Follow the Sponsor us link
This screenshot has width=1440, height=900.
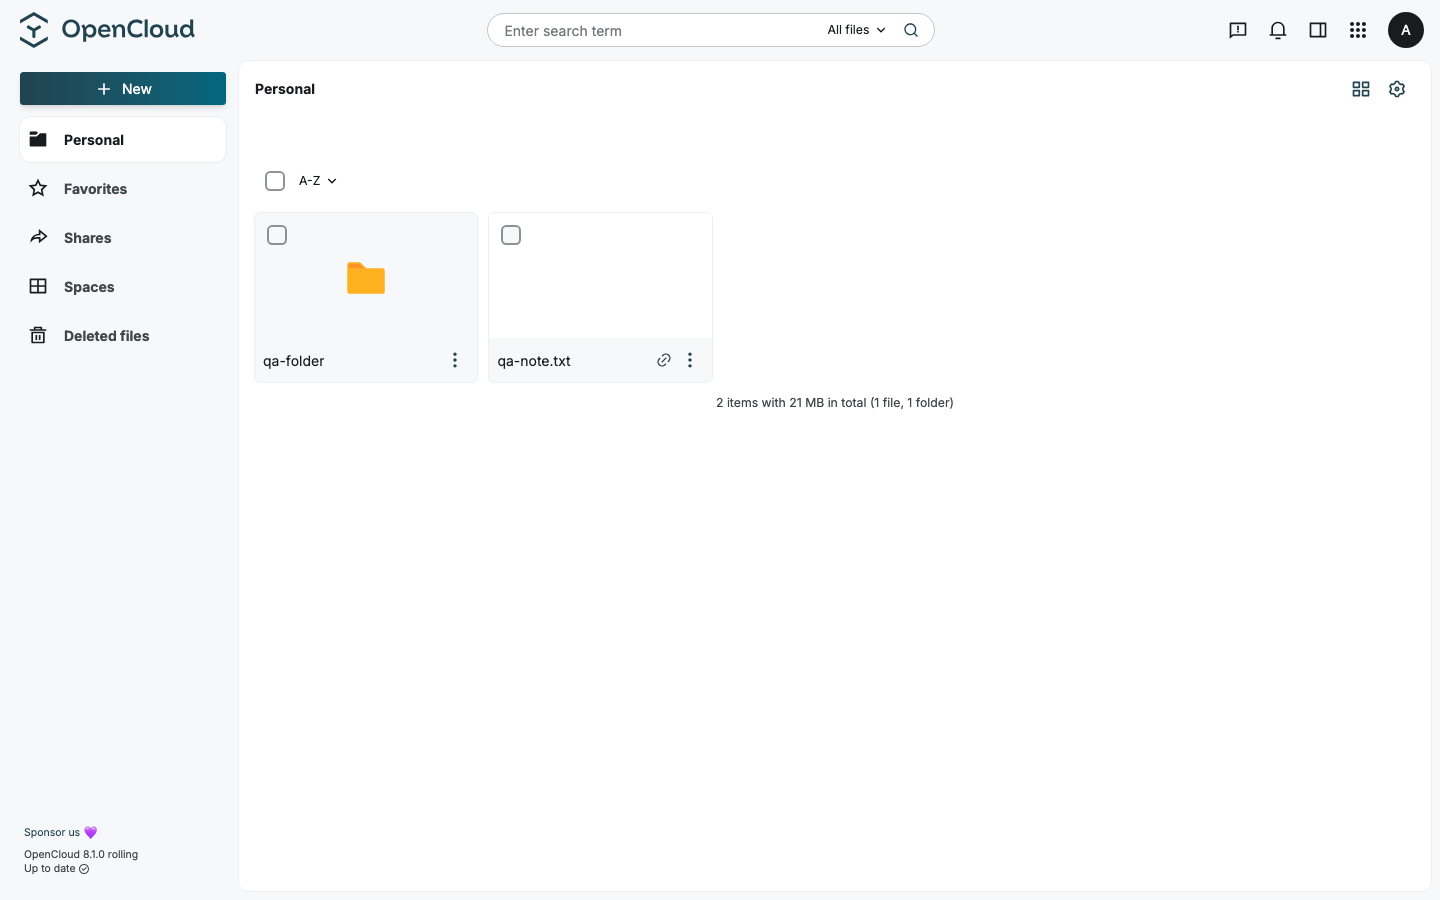[x=60, y=832]
